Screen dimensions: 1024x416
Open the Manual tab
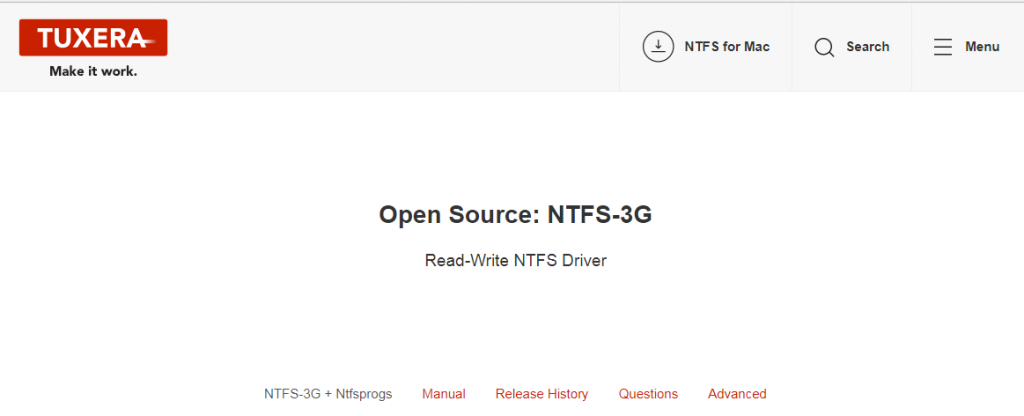(443, 394)
